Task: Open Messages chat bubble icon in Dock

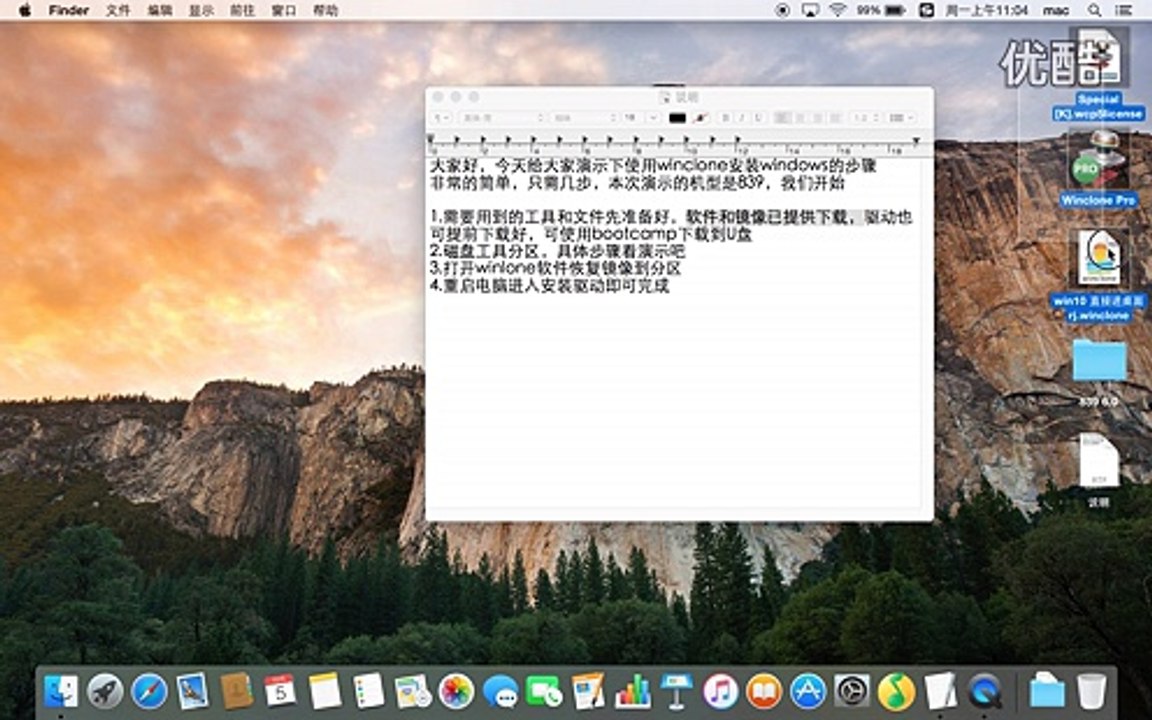Action: tap(500, 691)
